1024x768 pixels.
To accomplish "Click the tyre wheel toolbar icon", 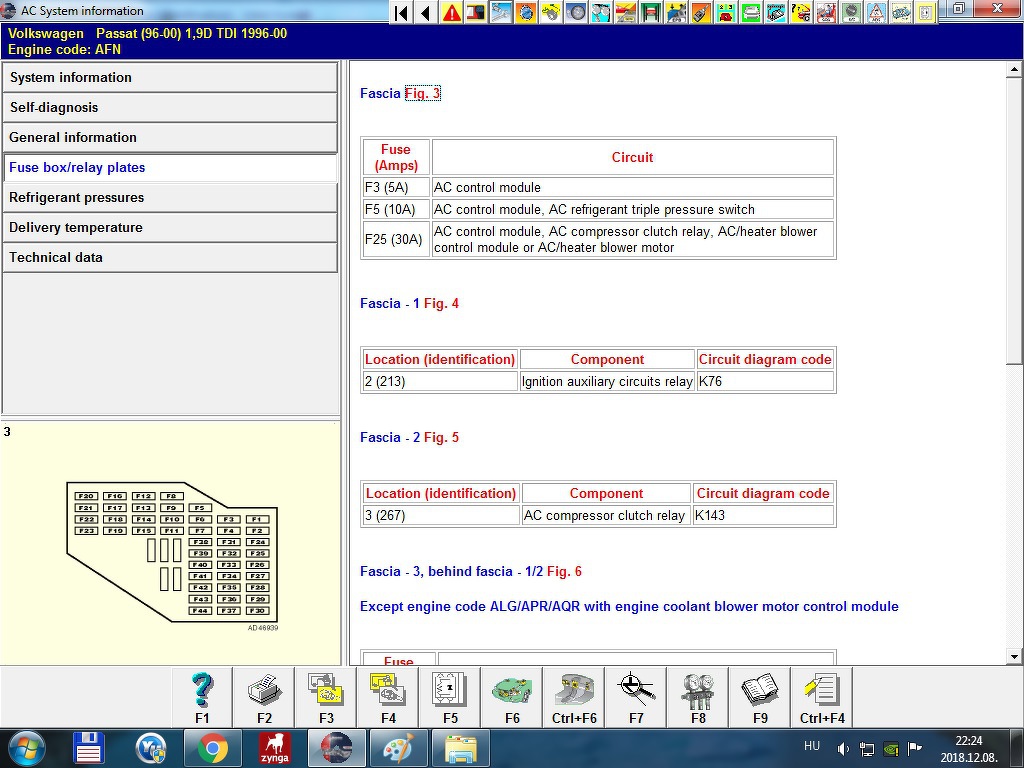I will click(x=576, y=12).
